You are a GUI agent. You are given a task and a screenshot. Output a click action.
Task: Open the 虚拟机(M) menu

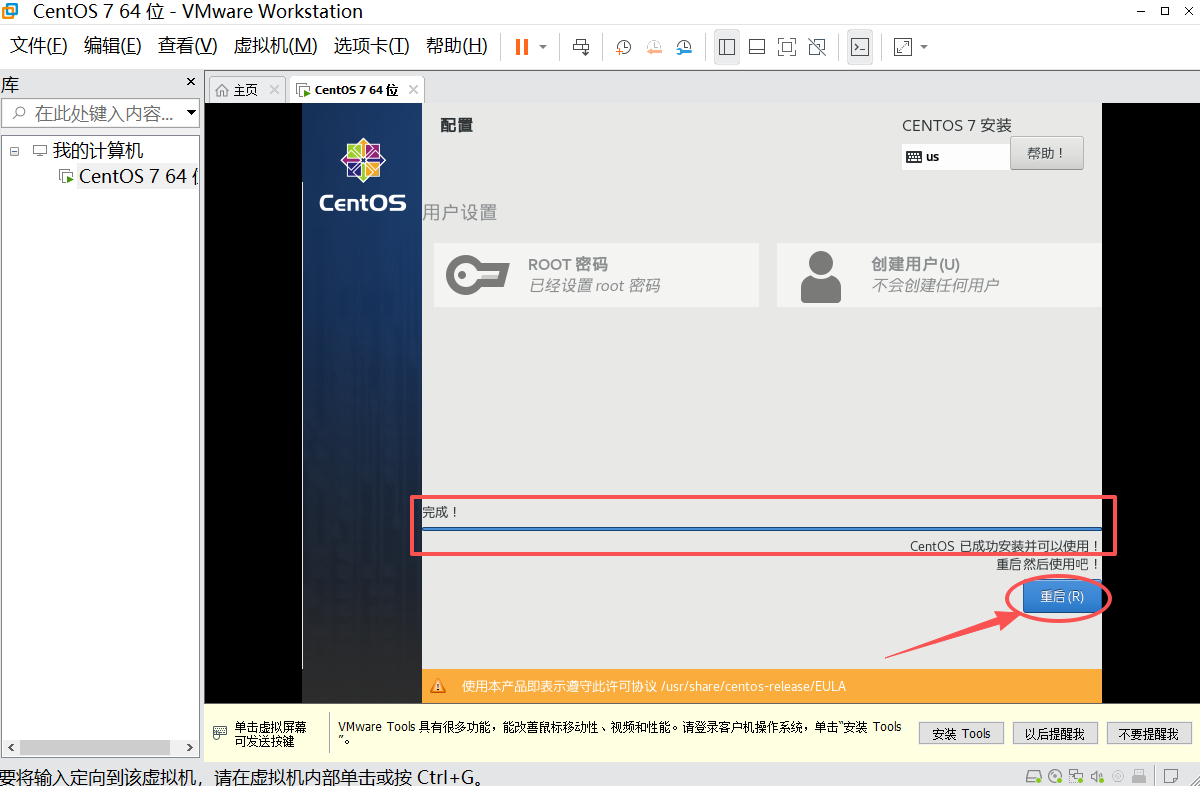275,46
